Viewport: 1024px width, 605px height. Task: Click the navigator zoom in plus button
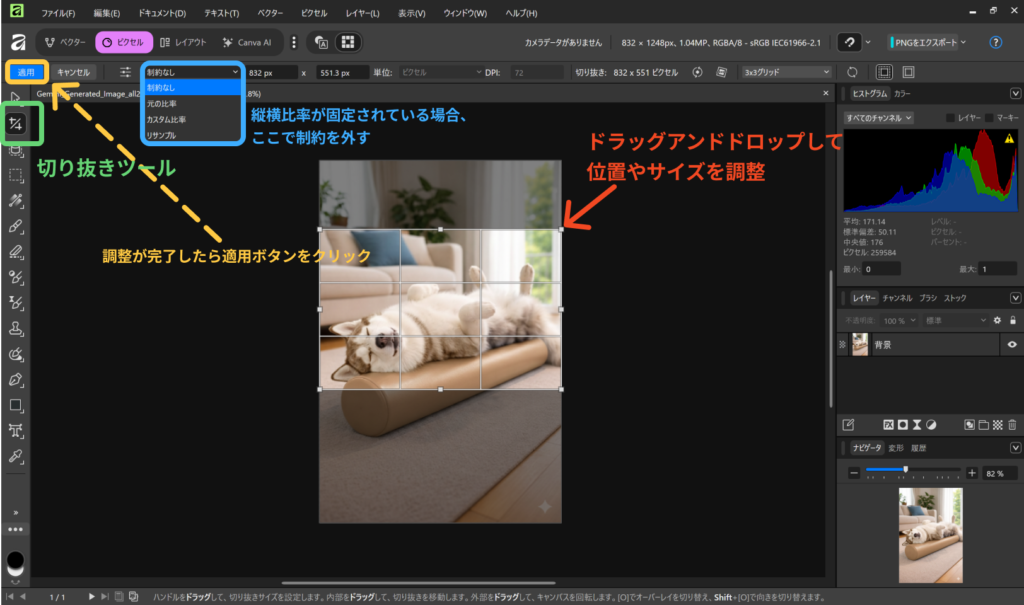pyautogui.click(x=971, y=472)
